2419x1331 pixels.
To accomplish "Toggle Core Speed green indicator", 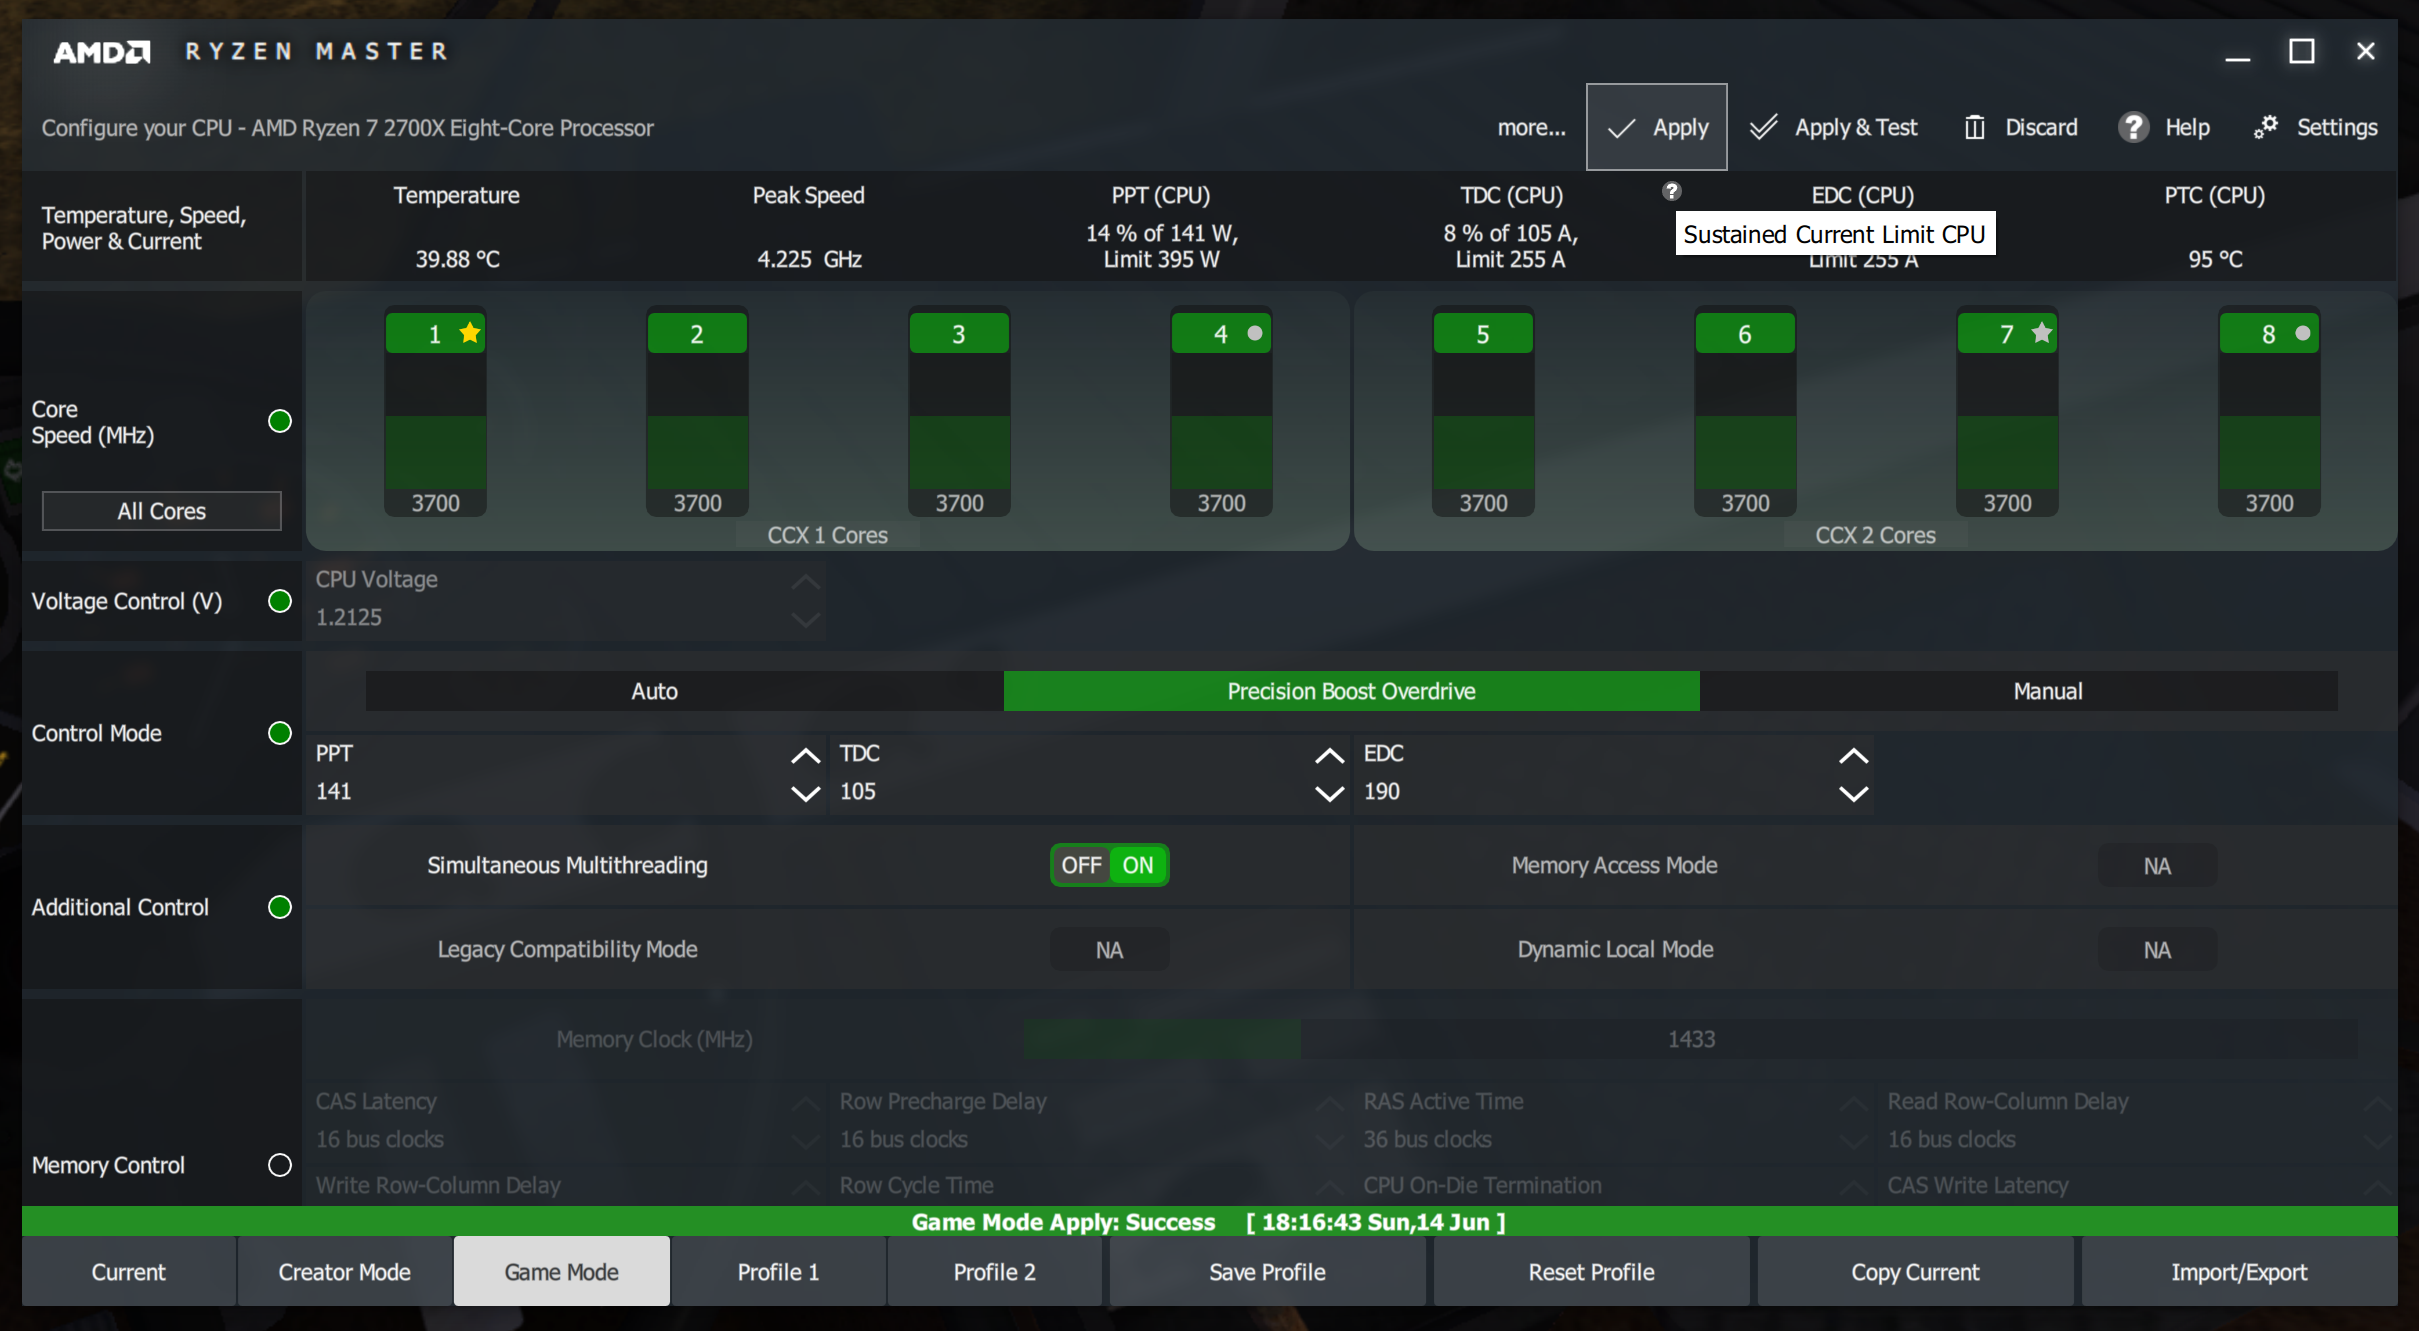I will pos(280,421).
